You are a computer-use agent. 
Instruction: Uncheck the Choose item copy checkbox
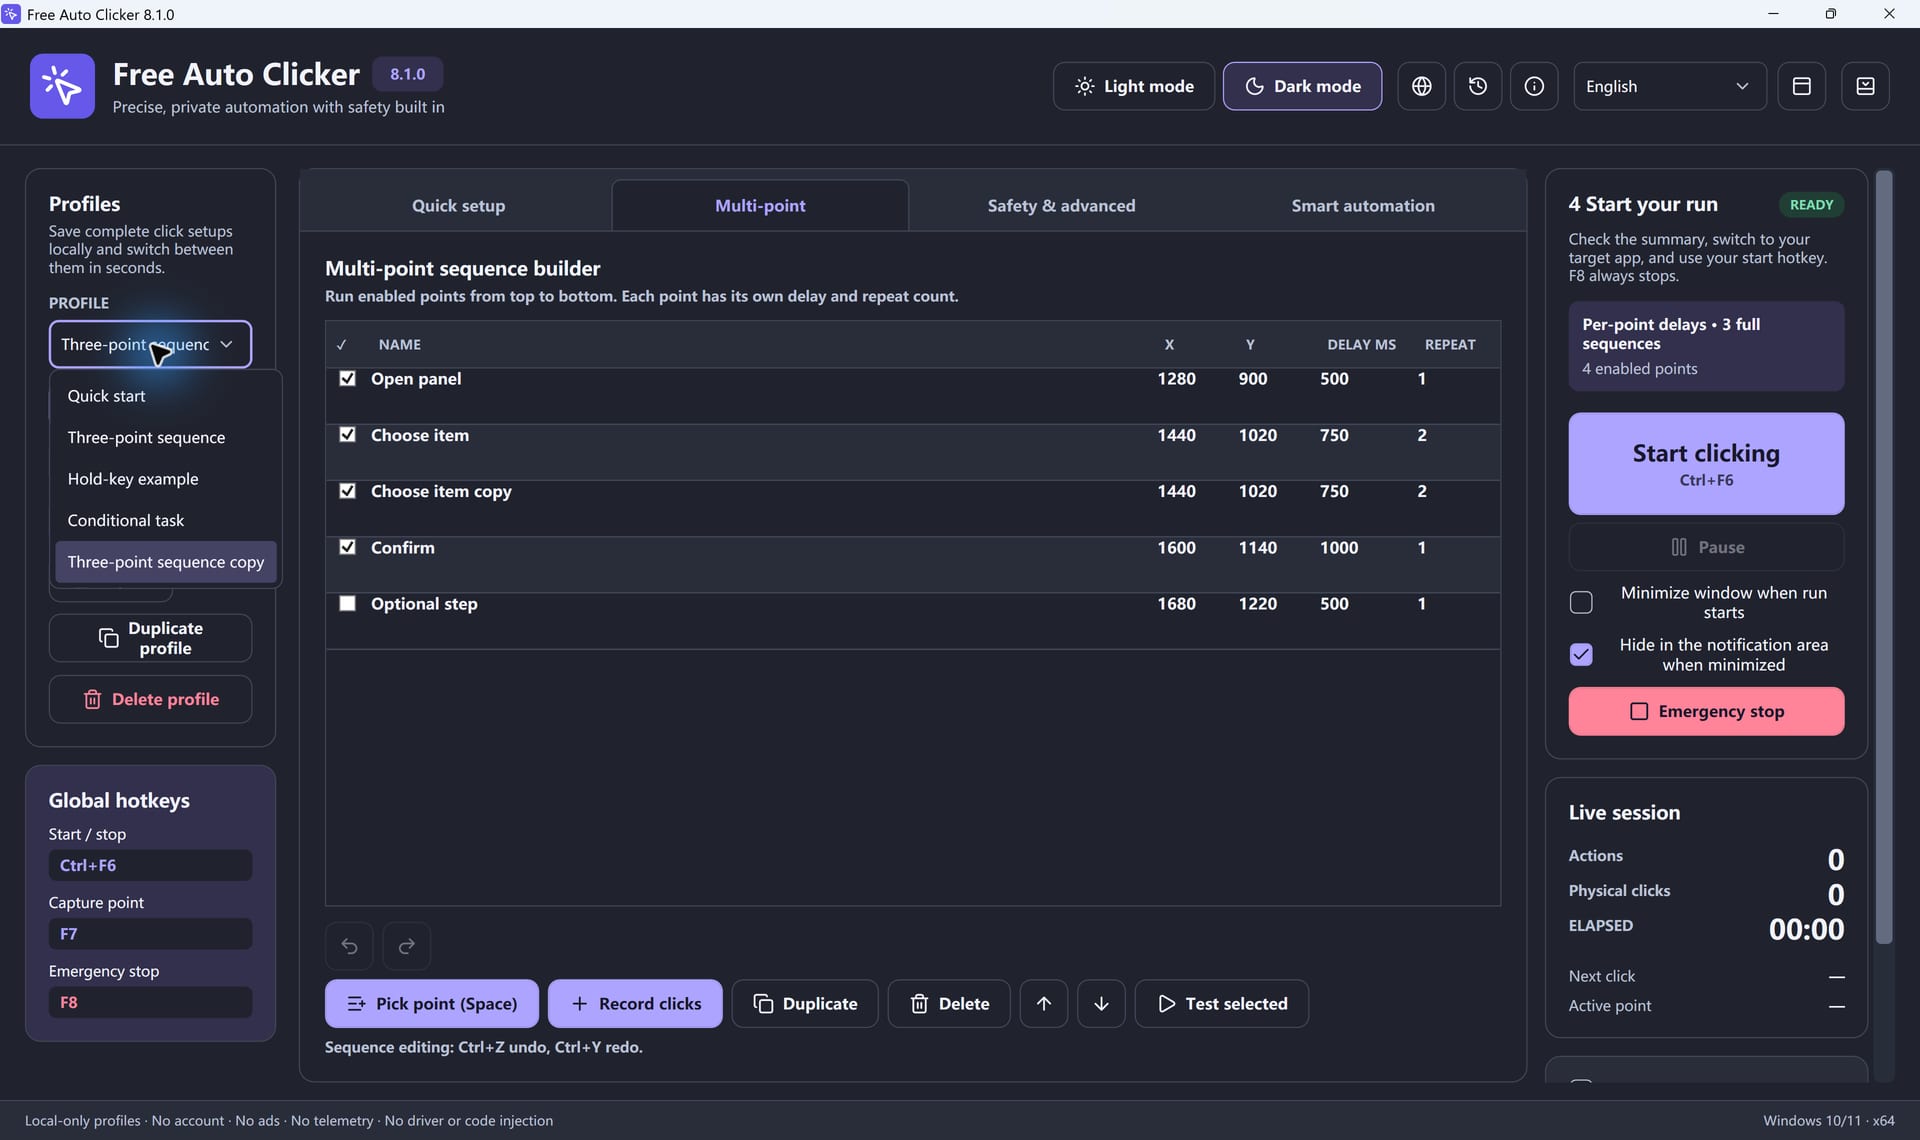(x=347, y=491)
